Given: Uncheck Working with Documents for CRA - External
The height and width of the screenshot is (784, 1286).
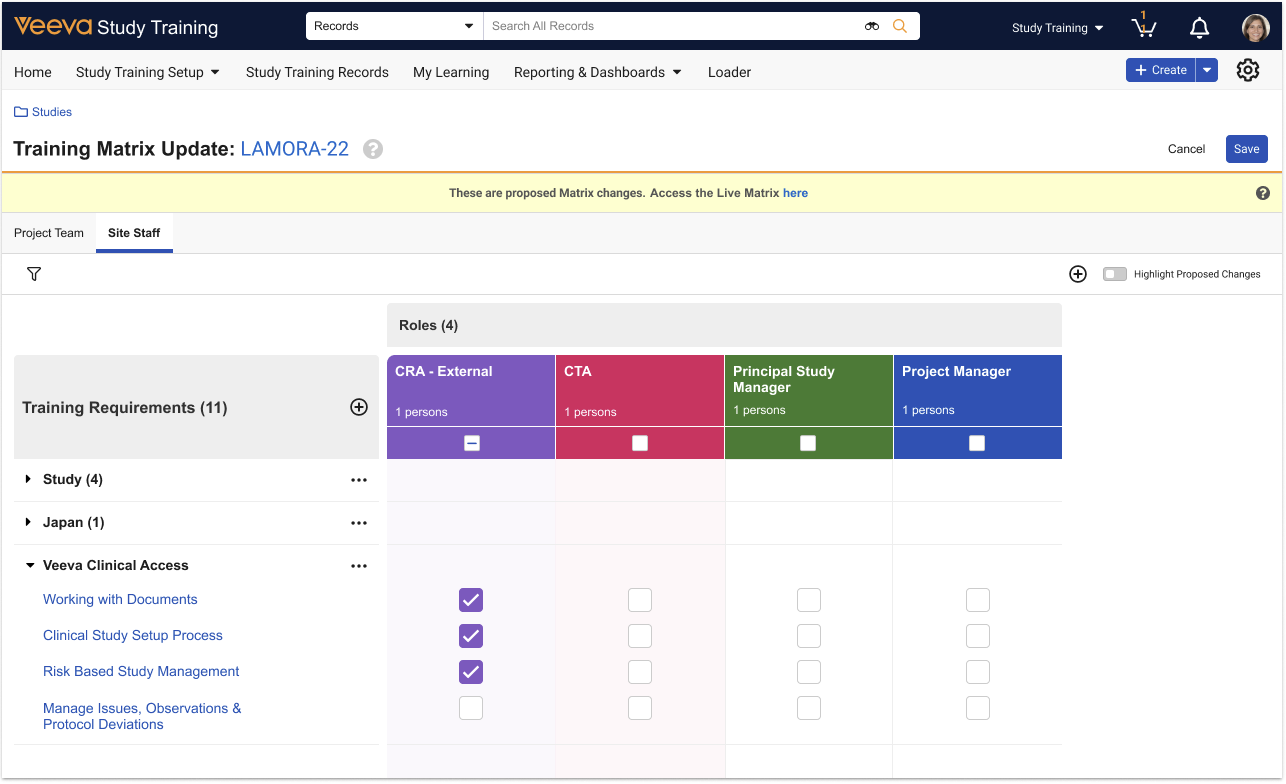Looking at the screenshot, I should click(471, 600).
